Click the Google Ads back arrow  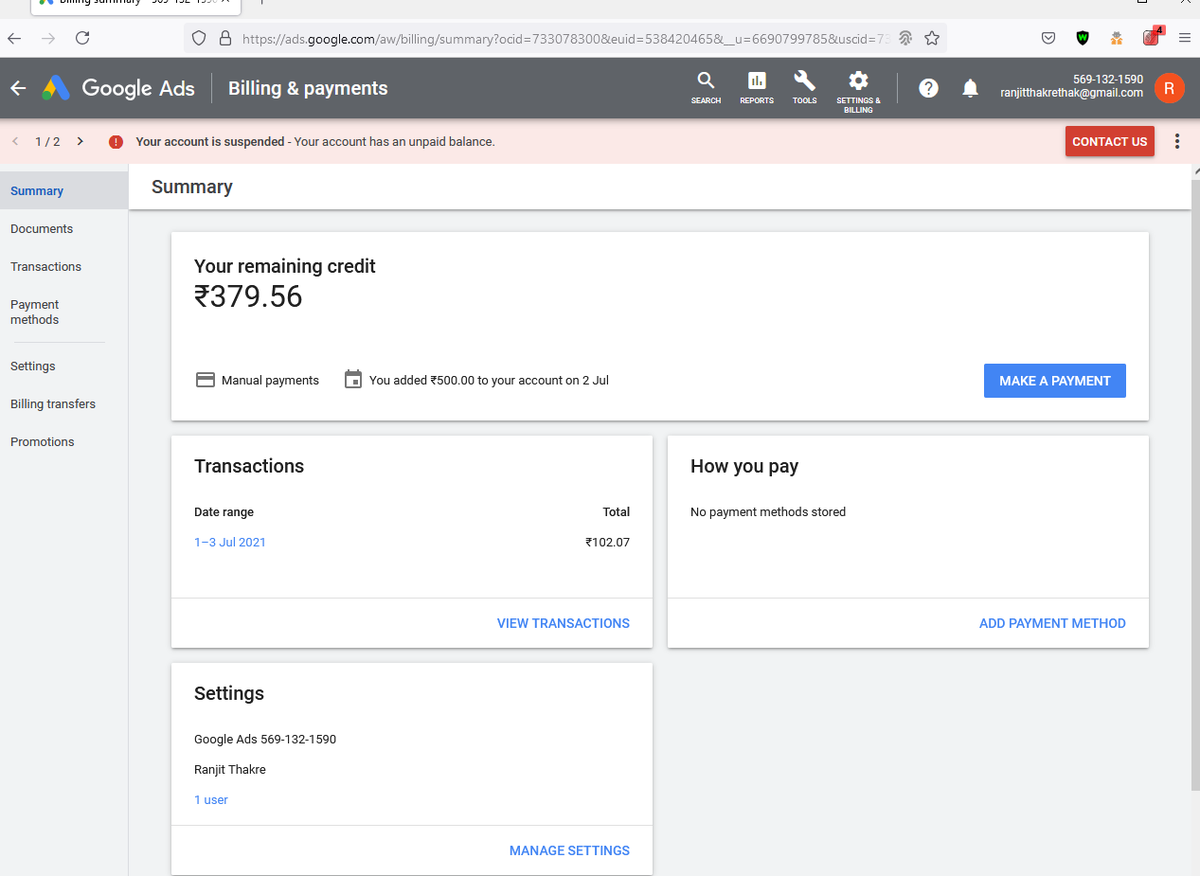tap(18, 88)
